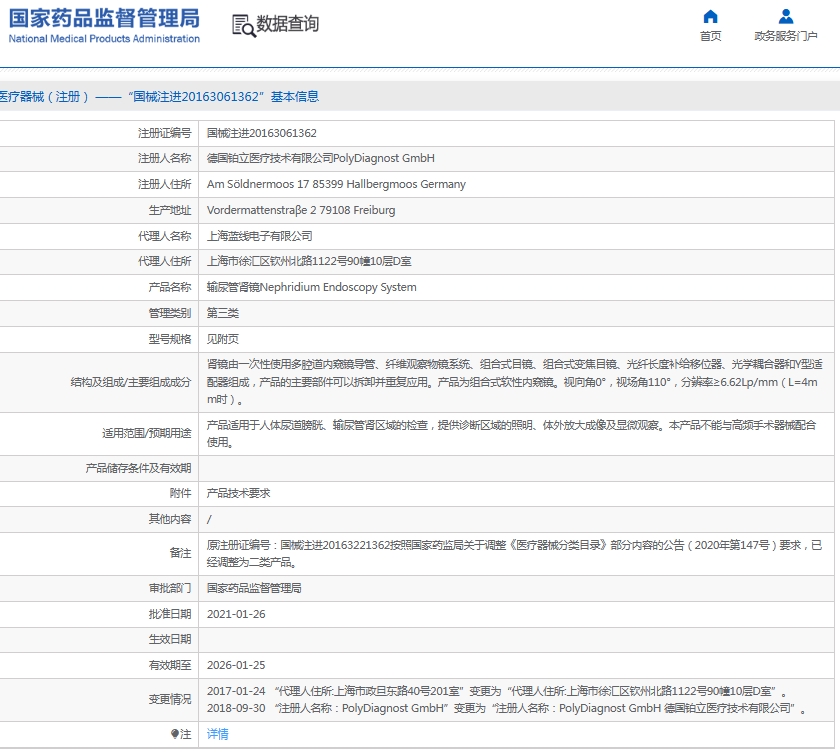Click the slash value in 其他内容 row

(x=209, y=519)
